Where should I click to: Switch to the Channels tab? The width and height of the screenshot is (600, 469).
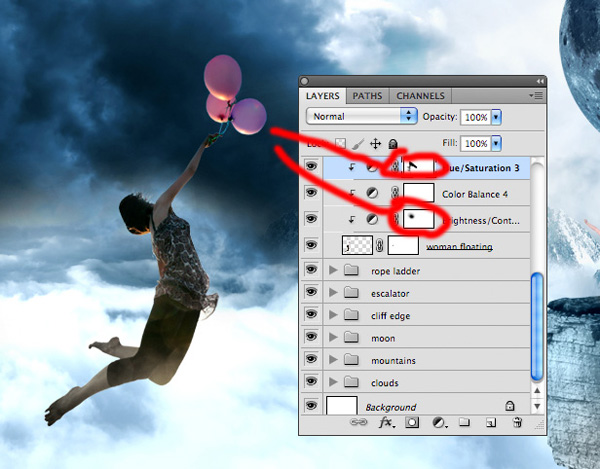click(x=421, y=96)
